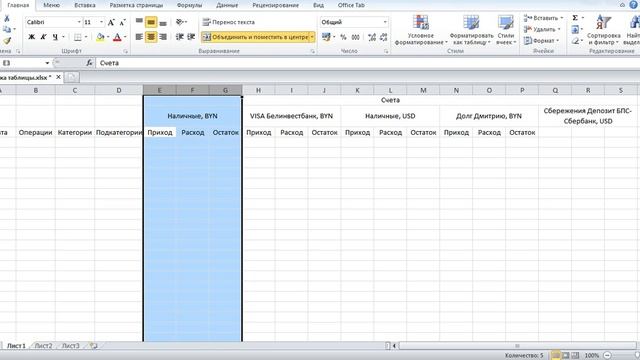Open the font color dropdown arrow

point(125,37)
